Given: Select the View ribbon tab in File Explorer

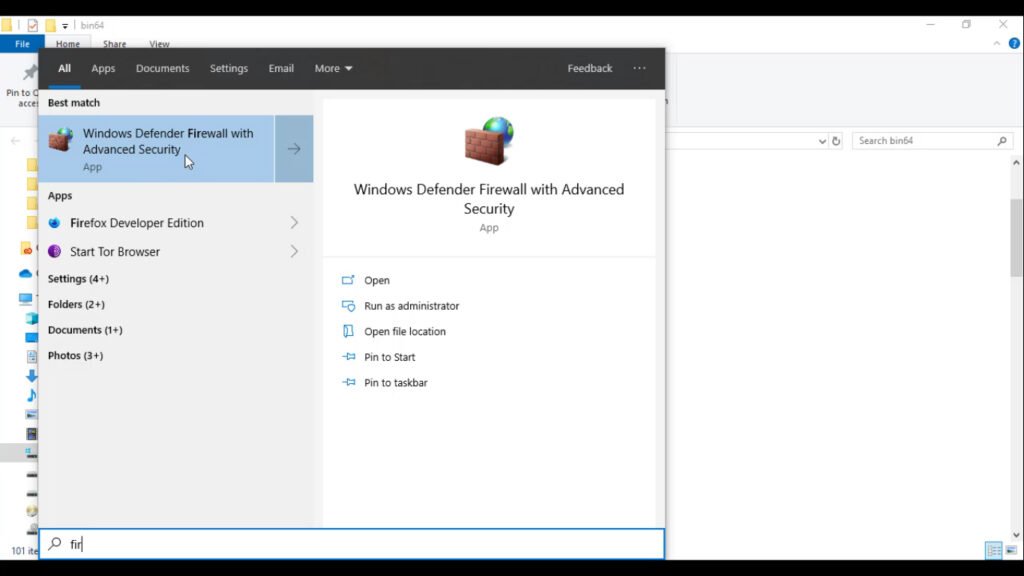Looking at the screenshot, I should 159,44.
